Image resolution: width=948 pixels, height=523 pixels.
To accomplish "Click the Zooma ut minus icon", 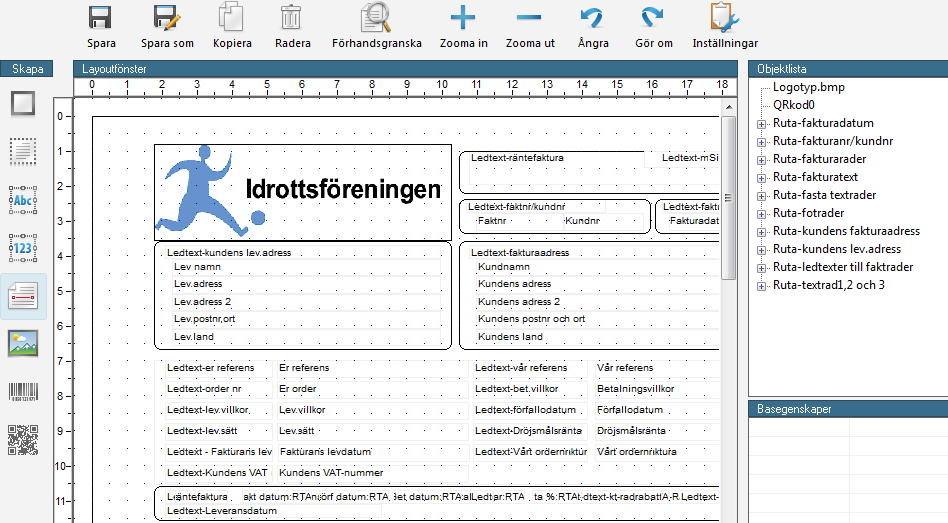I will tap(529, 18).
